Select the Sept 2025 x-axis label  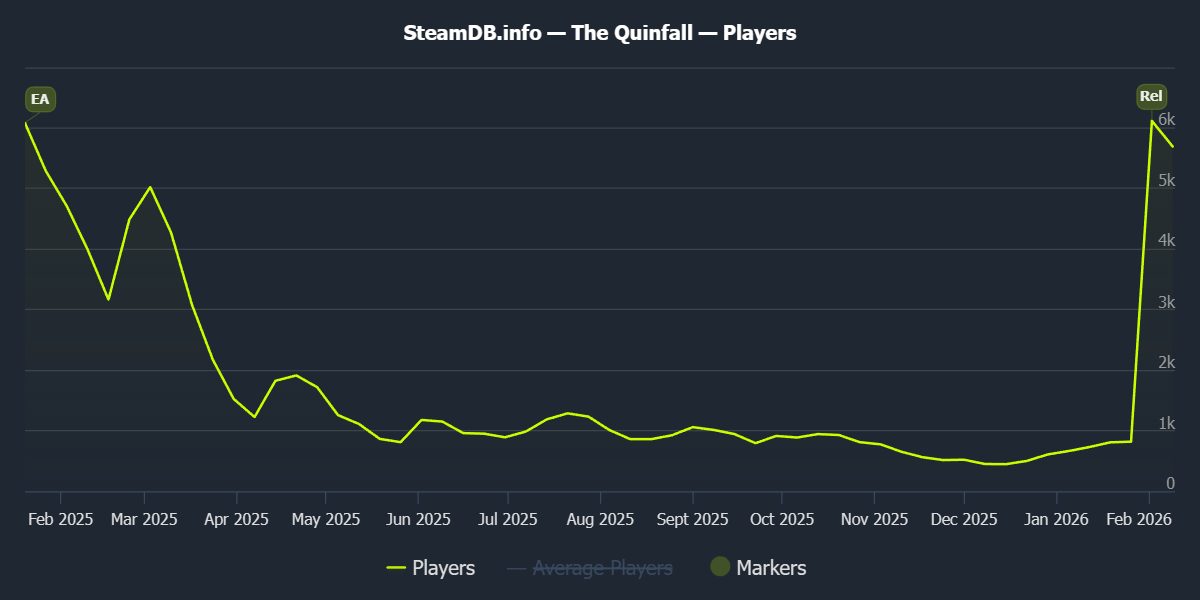[692, 519]
